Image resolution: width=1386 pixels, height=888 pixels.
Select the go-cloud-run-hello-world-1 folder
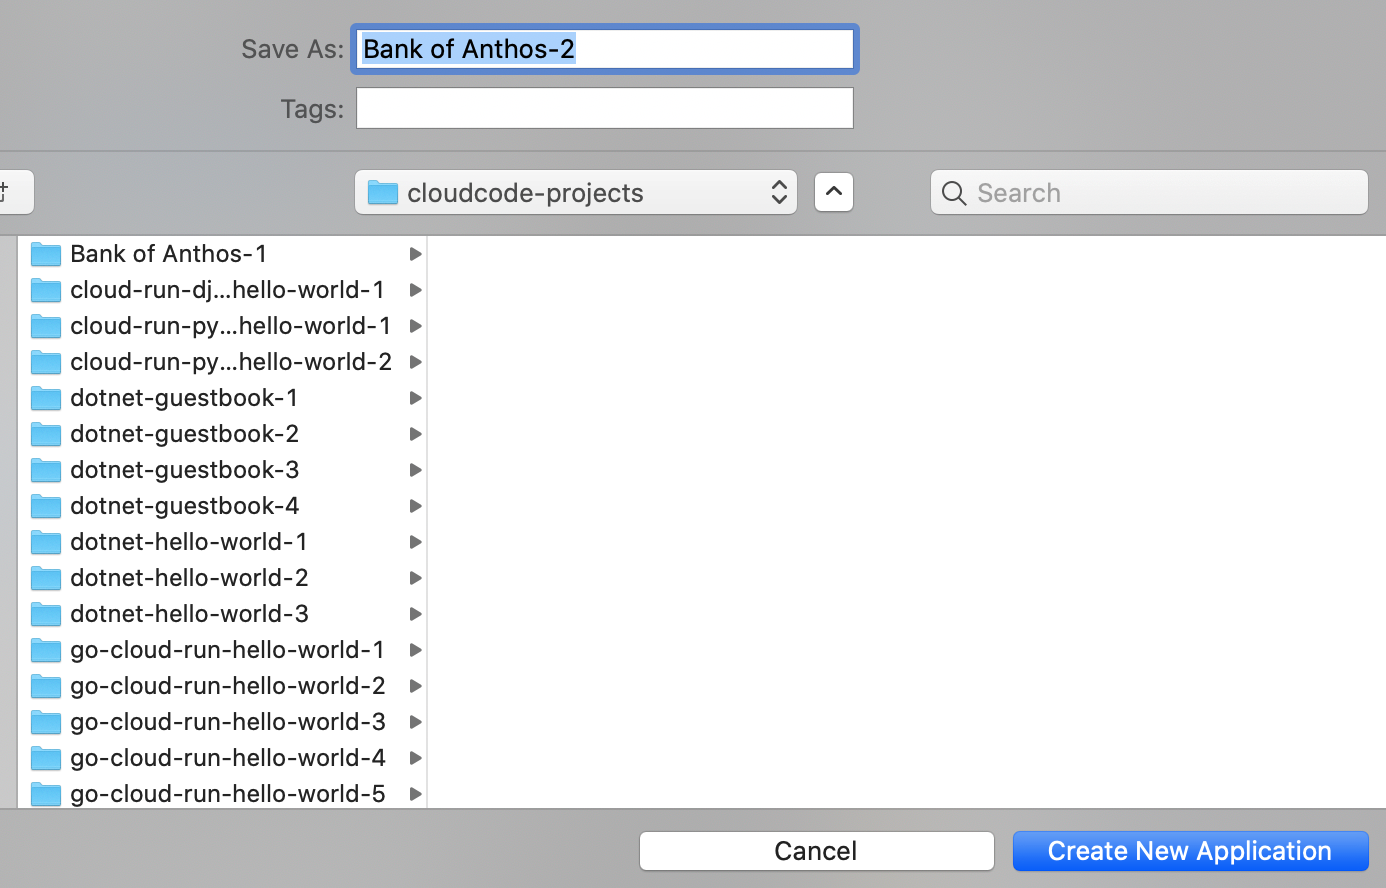pos(227,650)
